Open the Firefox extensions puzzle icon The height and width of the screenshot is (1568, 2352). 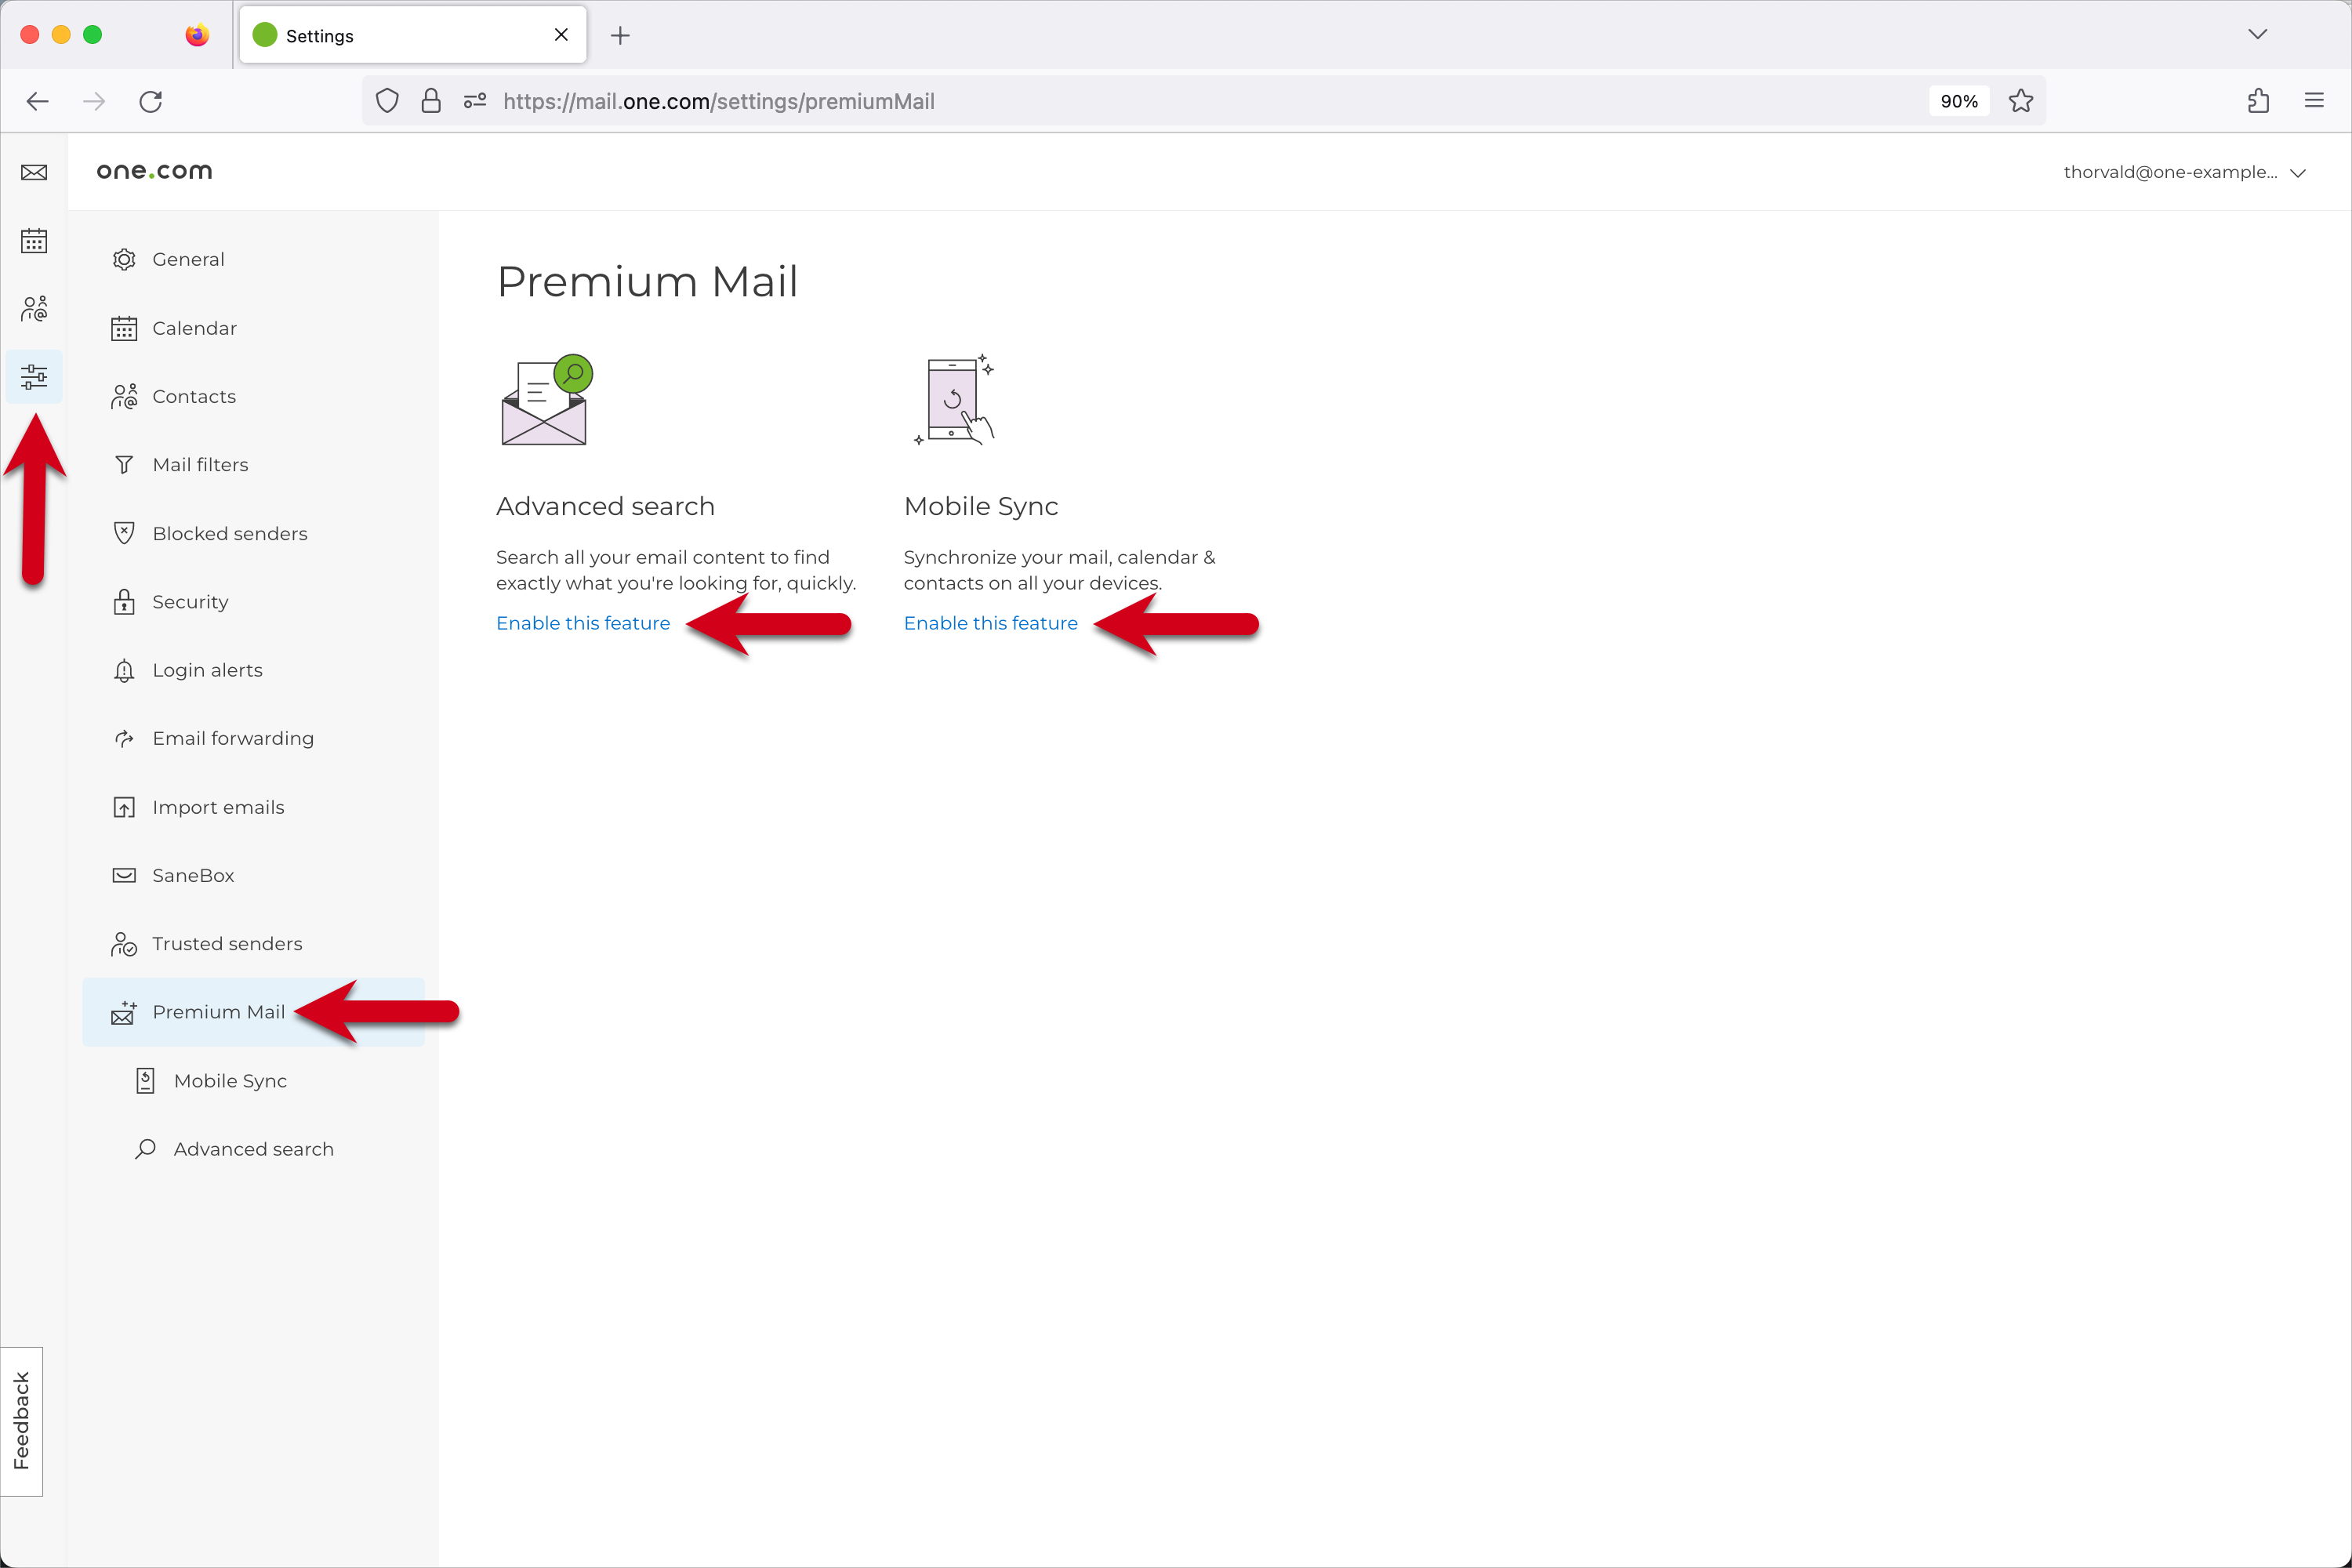[2257, 100]
